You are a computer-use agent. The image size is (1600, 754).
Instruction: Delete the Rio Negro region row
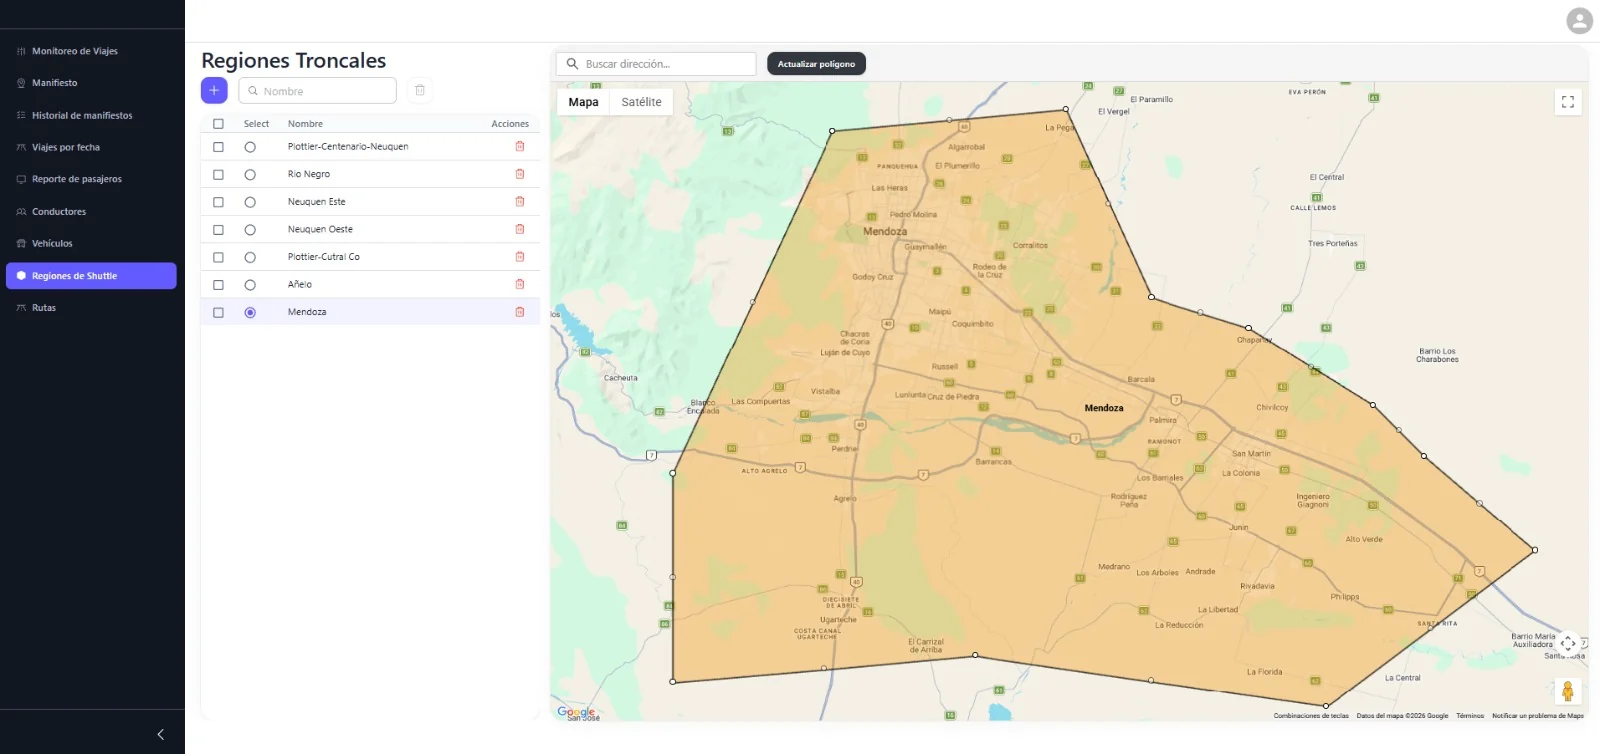pos(520,174)
